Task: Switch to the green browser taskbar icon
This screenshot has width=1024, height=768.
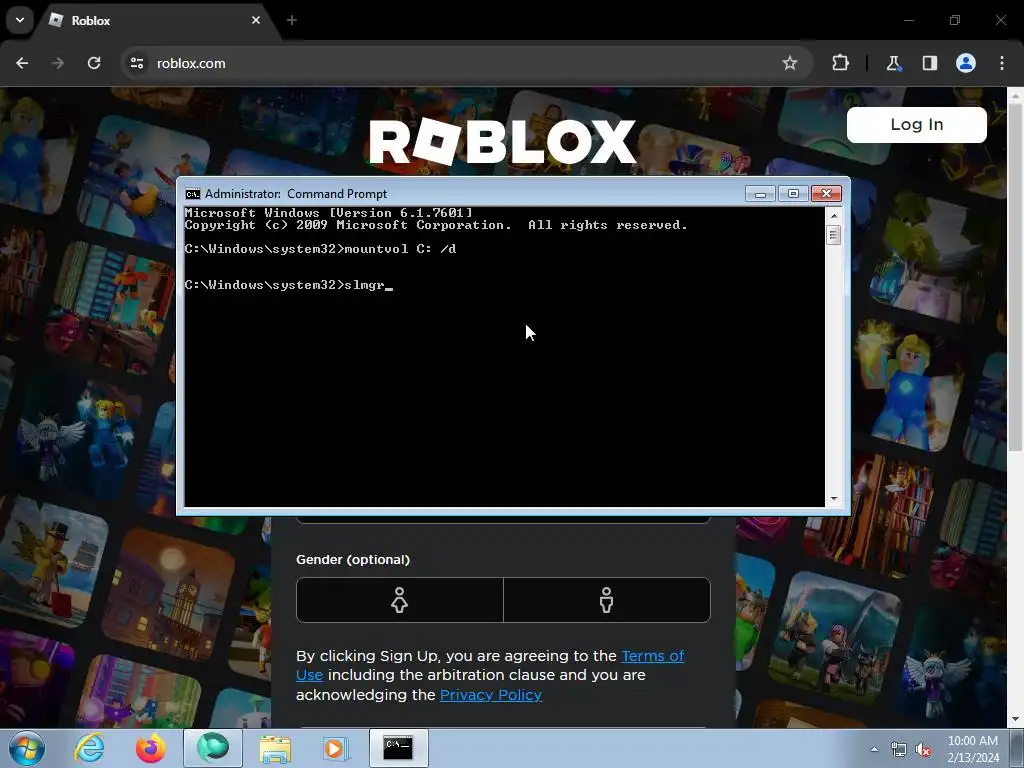Action: [x=213, y=748]
